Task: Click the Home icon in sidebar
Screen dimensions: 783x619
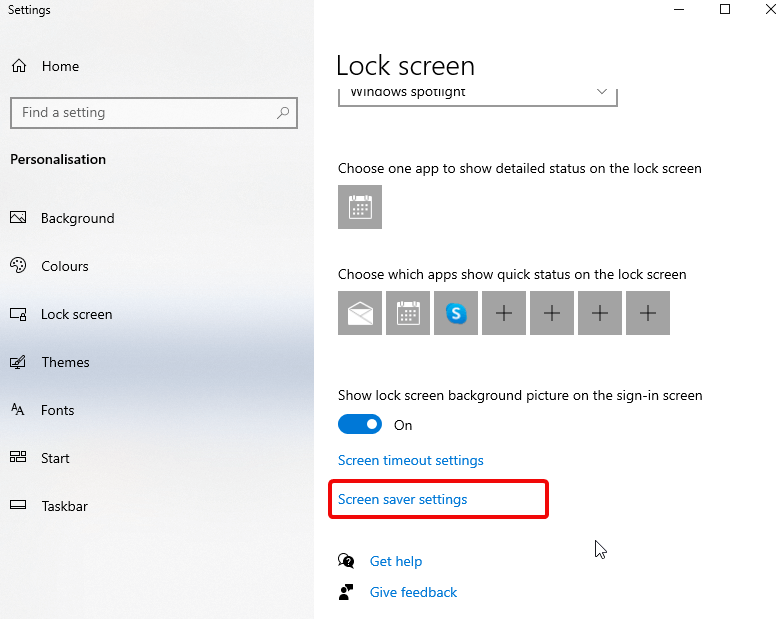Action: click(x=19, y=66)
